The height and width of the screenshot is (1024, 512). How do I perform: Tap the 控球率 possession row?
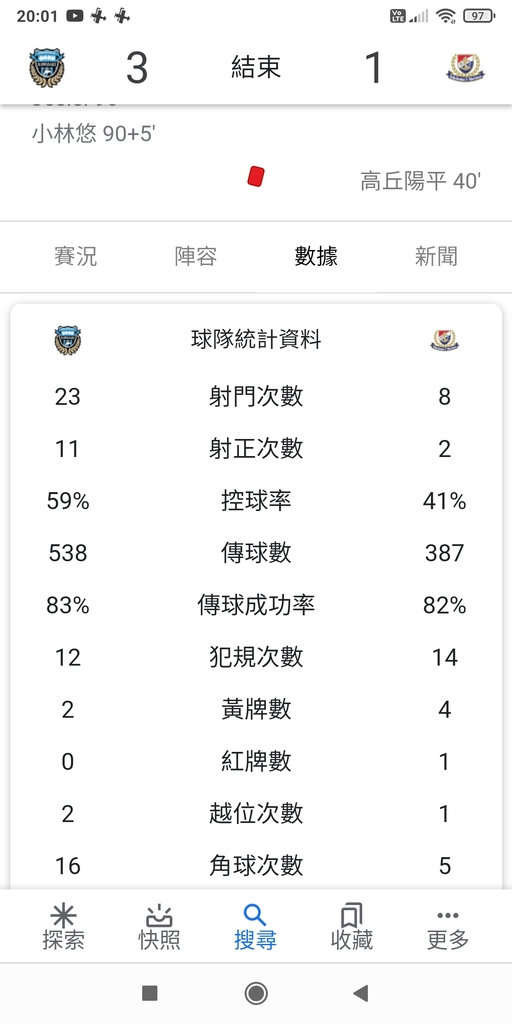tap(256, 501)
